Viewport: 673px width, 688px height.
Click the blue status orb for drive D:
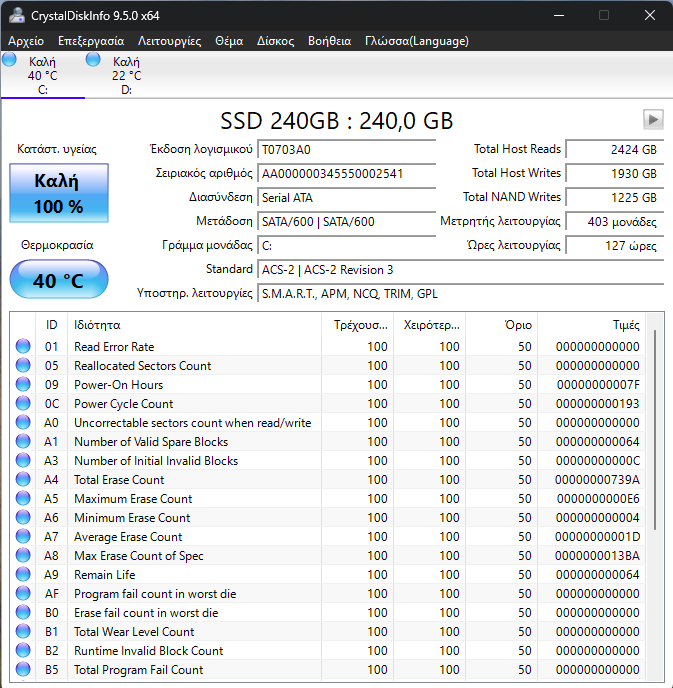pyautogui.click(x=93, y=59)
